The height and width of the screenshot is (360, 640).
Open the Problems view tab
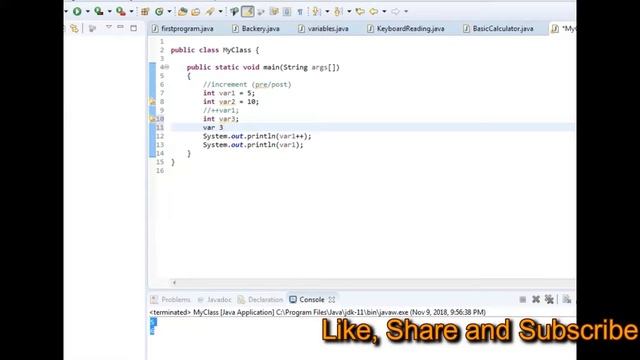click(x=171, y=300)
